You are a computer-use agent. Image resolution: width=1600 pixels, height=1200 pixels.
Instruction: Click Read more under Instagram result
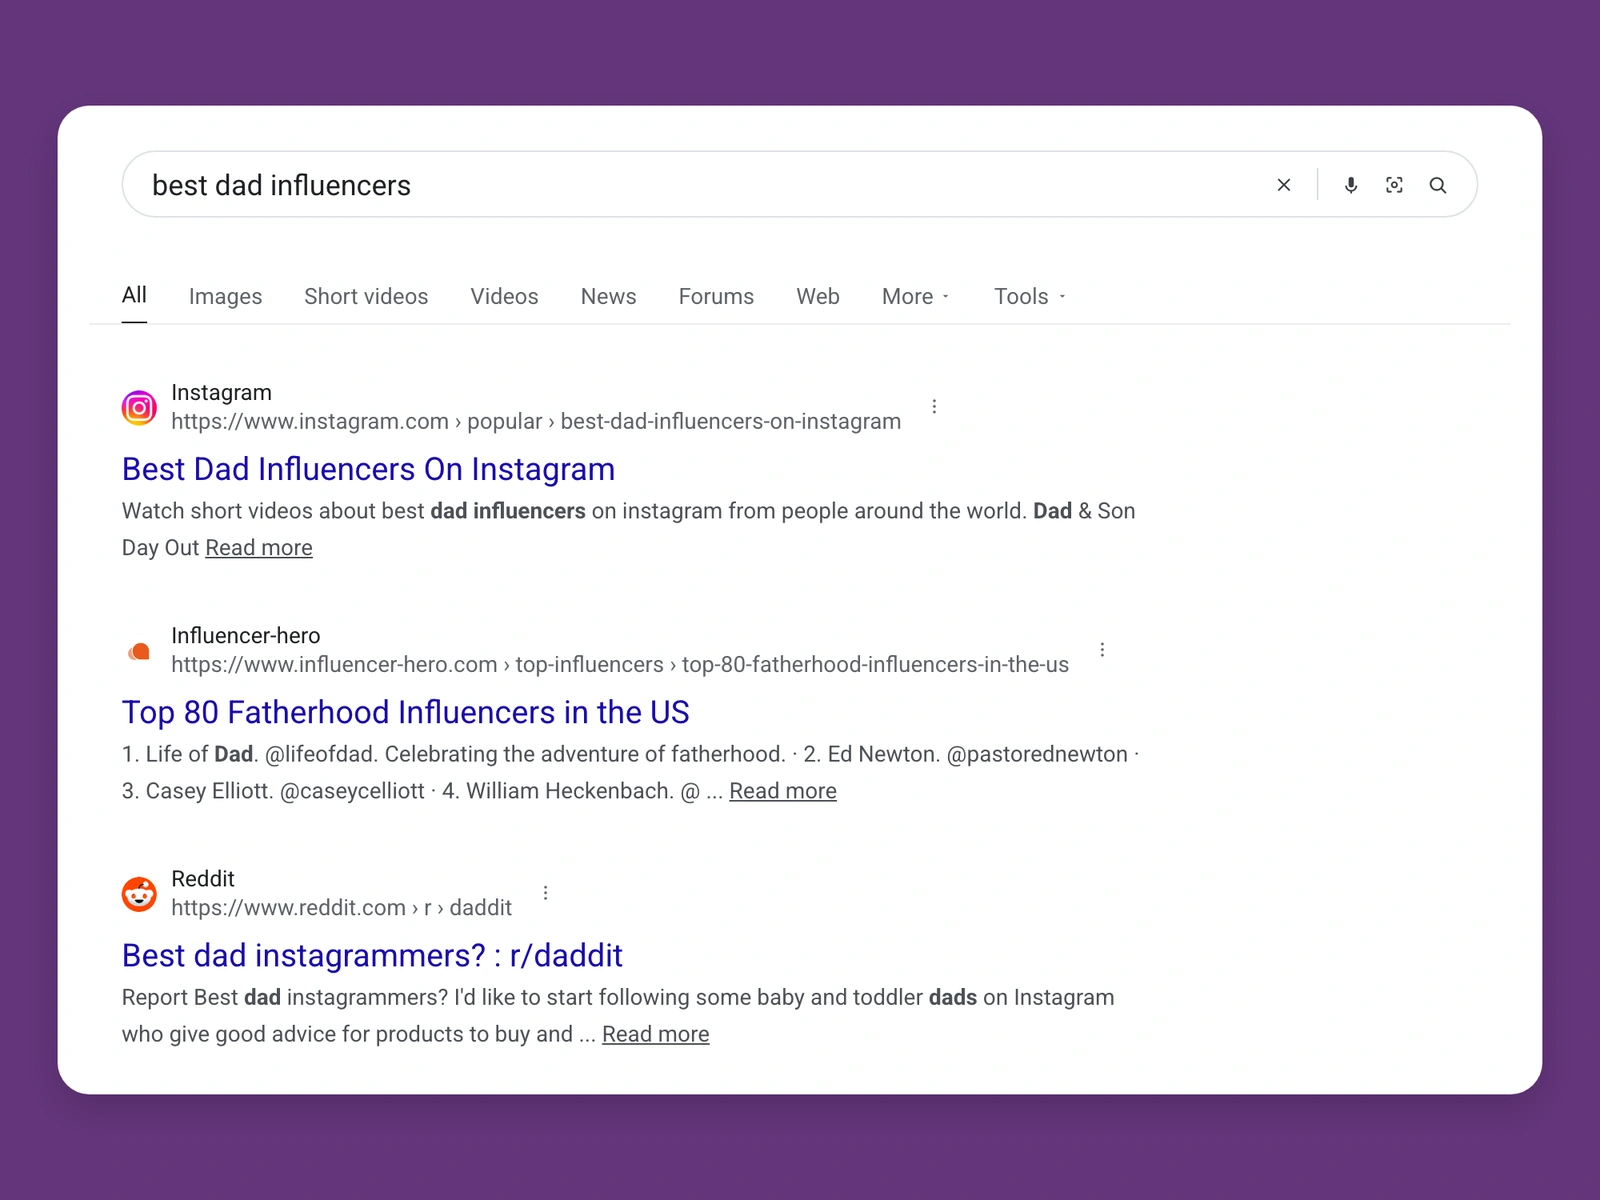click(x=259, y=548)
